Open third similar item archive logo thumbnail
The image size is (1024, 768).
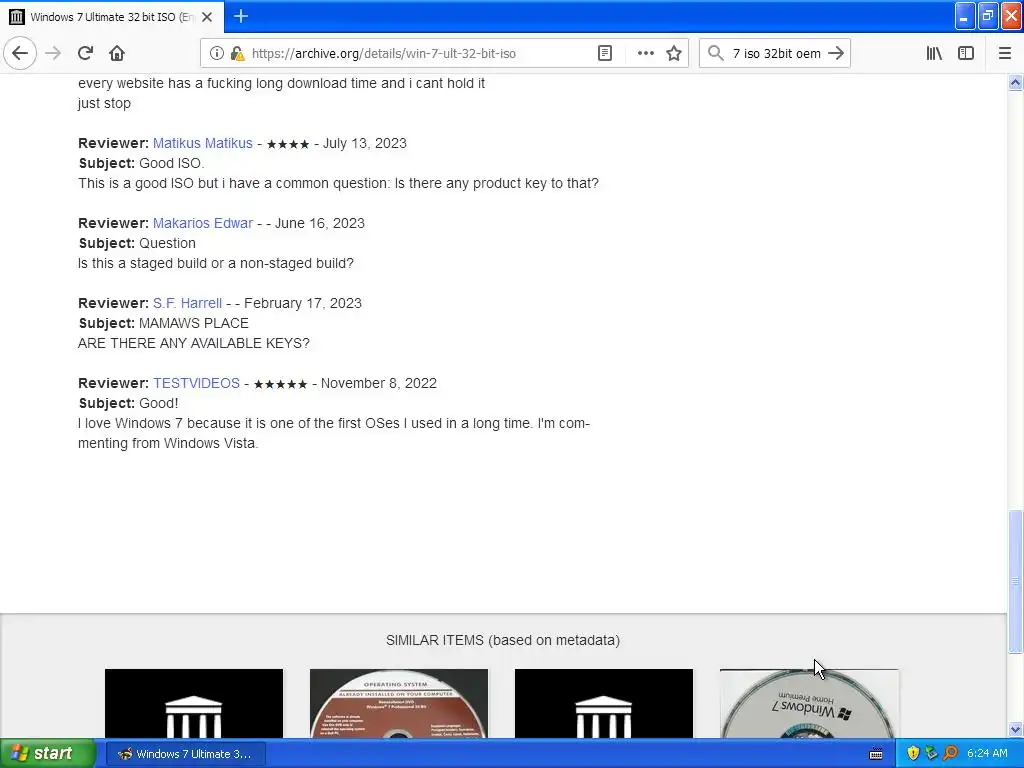pos(604,703)
